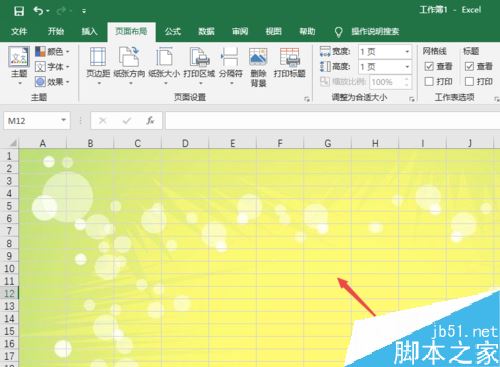Open 调整为合适大小 dialog launcher
Image resolution: width=500 pixels, height=367 pixels.
412,99
